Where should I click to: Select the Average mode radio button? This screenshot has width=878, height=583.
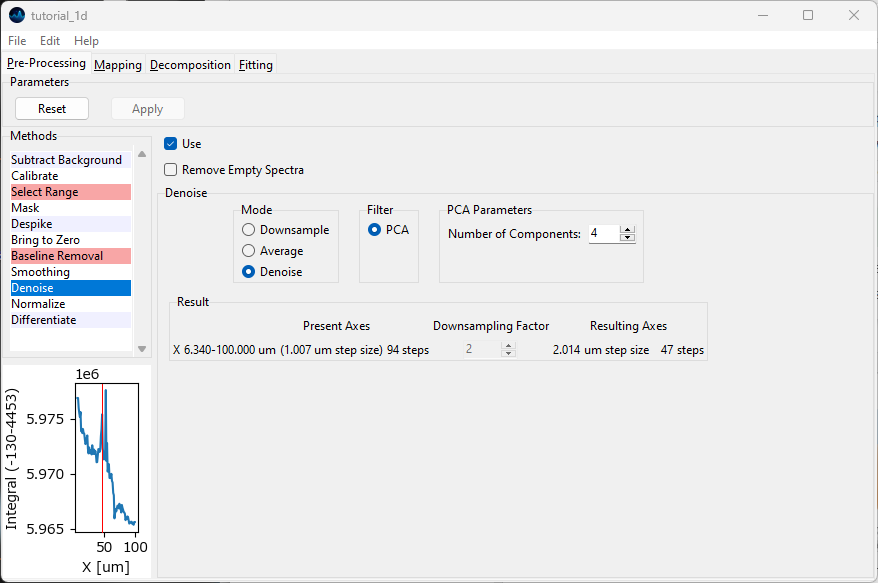pos(249,251)
